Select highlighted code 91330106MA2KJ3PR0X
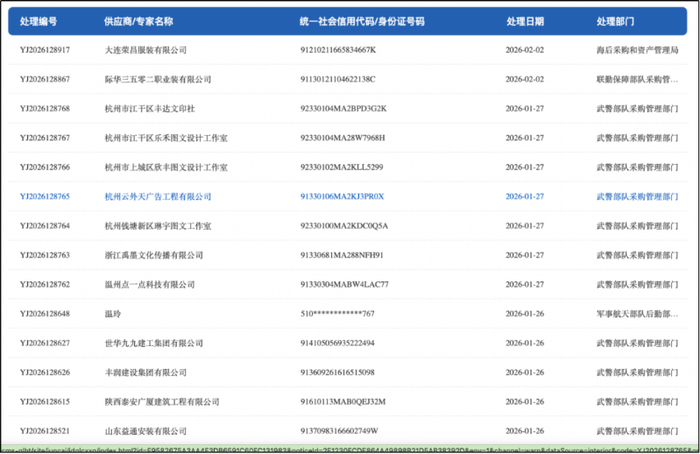This screenshot has height=454, width=700. pyautogui.click(x=342, y=196)
